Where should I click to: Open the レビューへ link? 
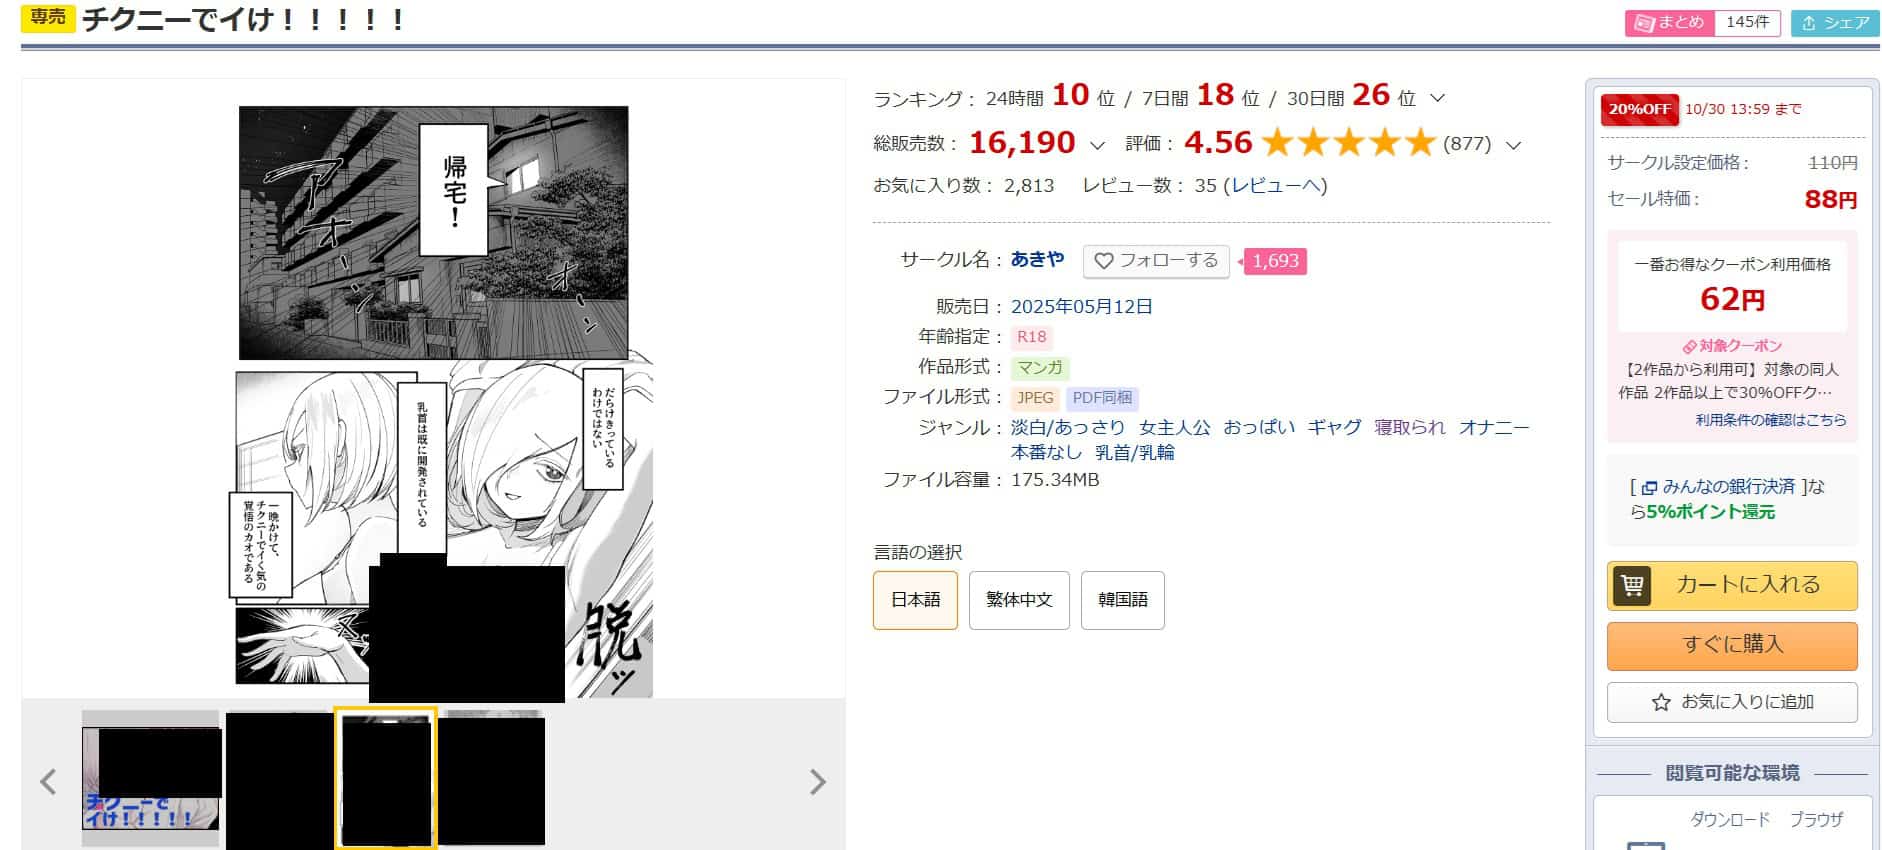coord(1275,186)
